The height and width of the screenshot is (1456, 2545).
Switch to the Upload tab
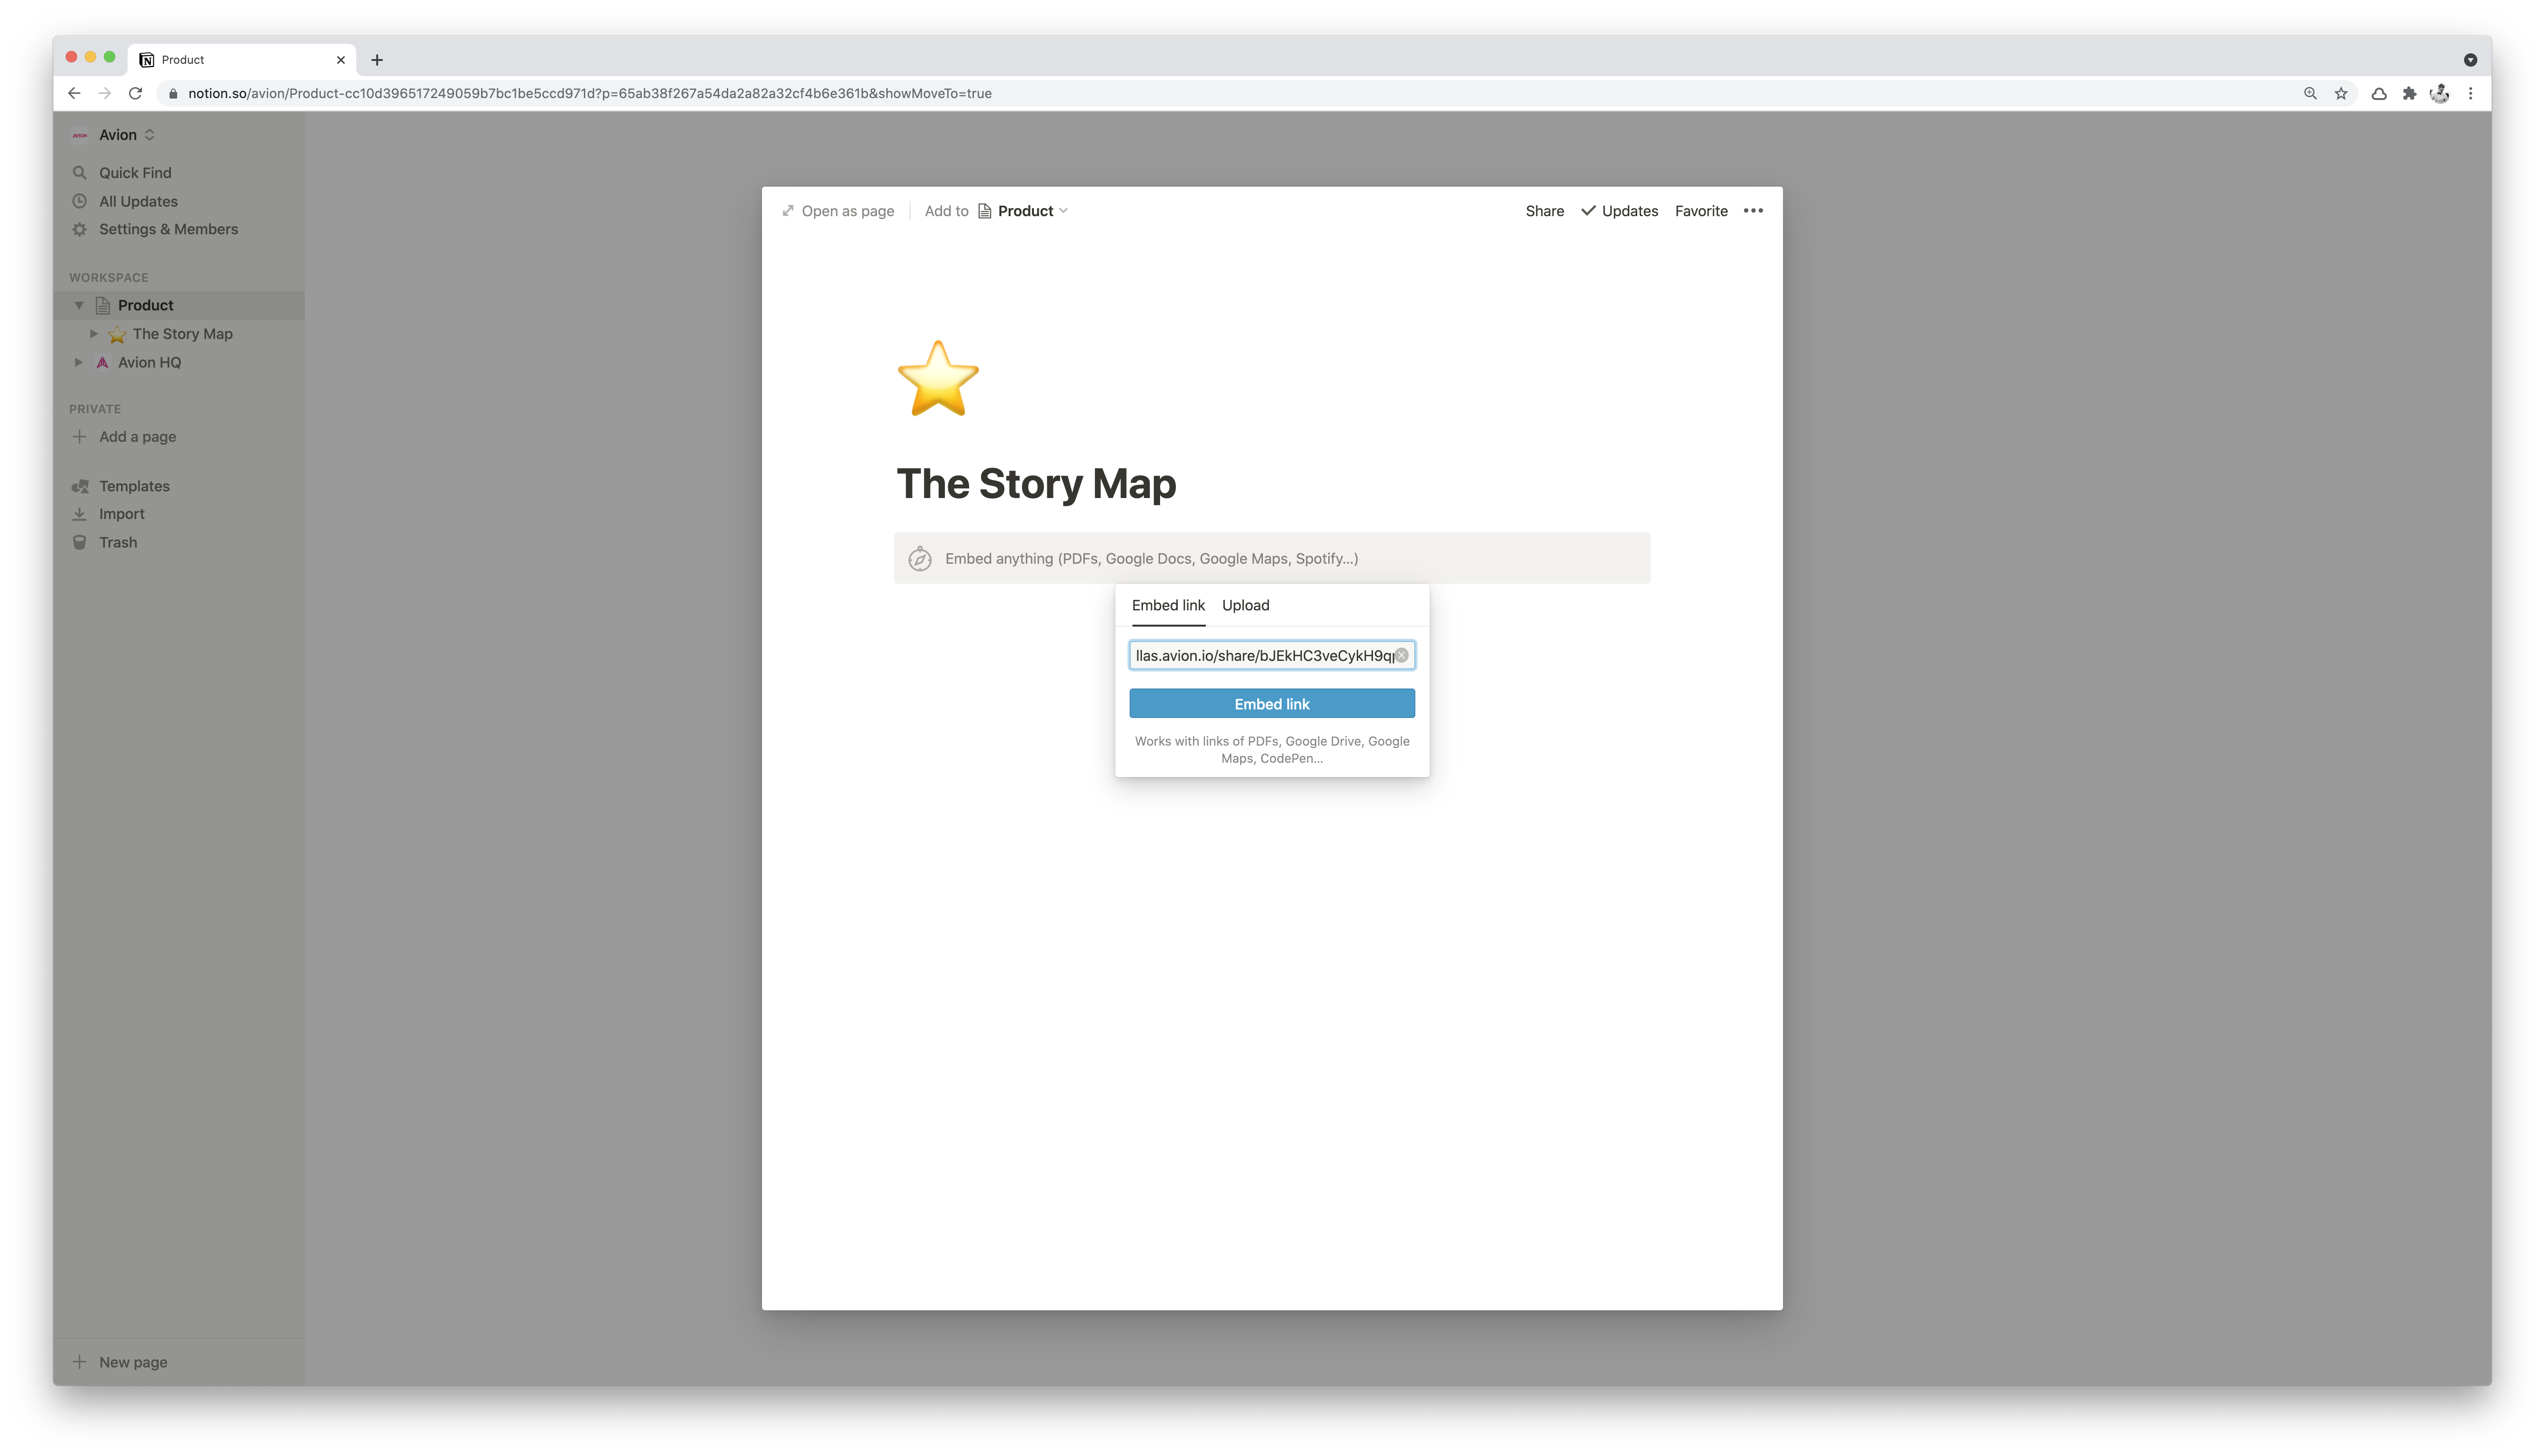(x=1245, y=605)
